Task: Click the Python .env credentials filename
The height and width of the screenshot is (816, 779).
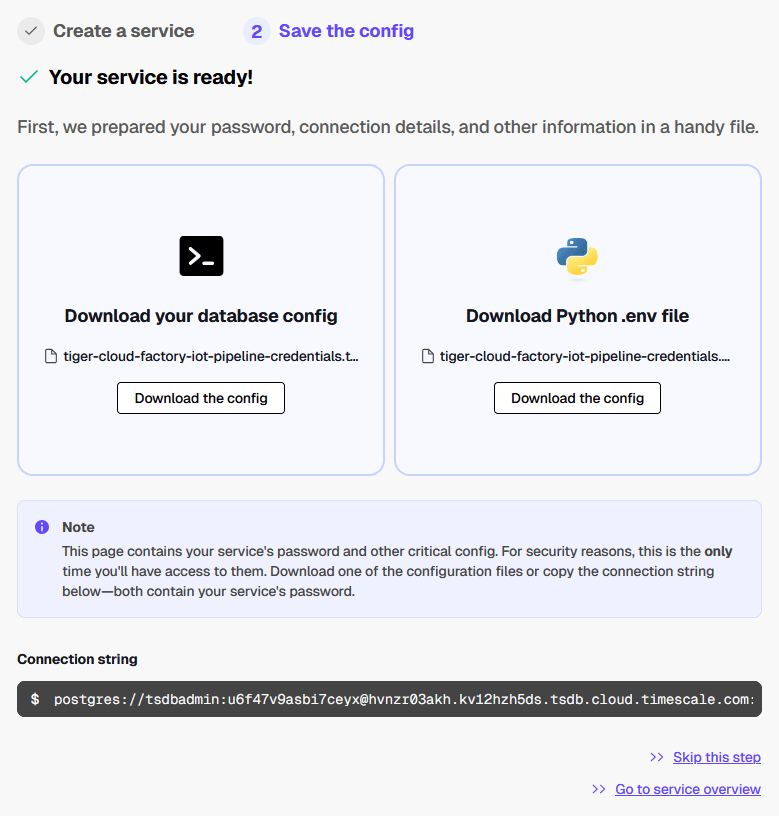Action: (585, 356)
